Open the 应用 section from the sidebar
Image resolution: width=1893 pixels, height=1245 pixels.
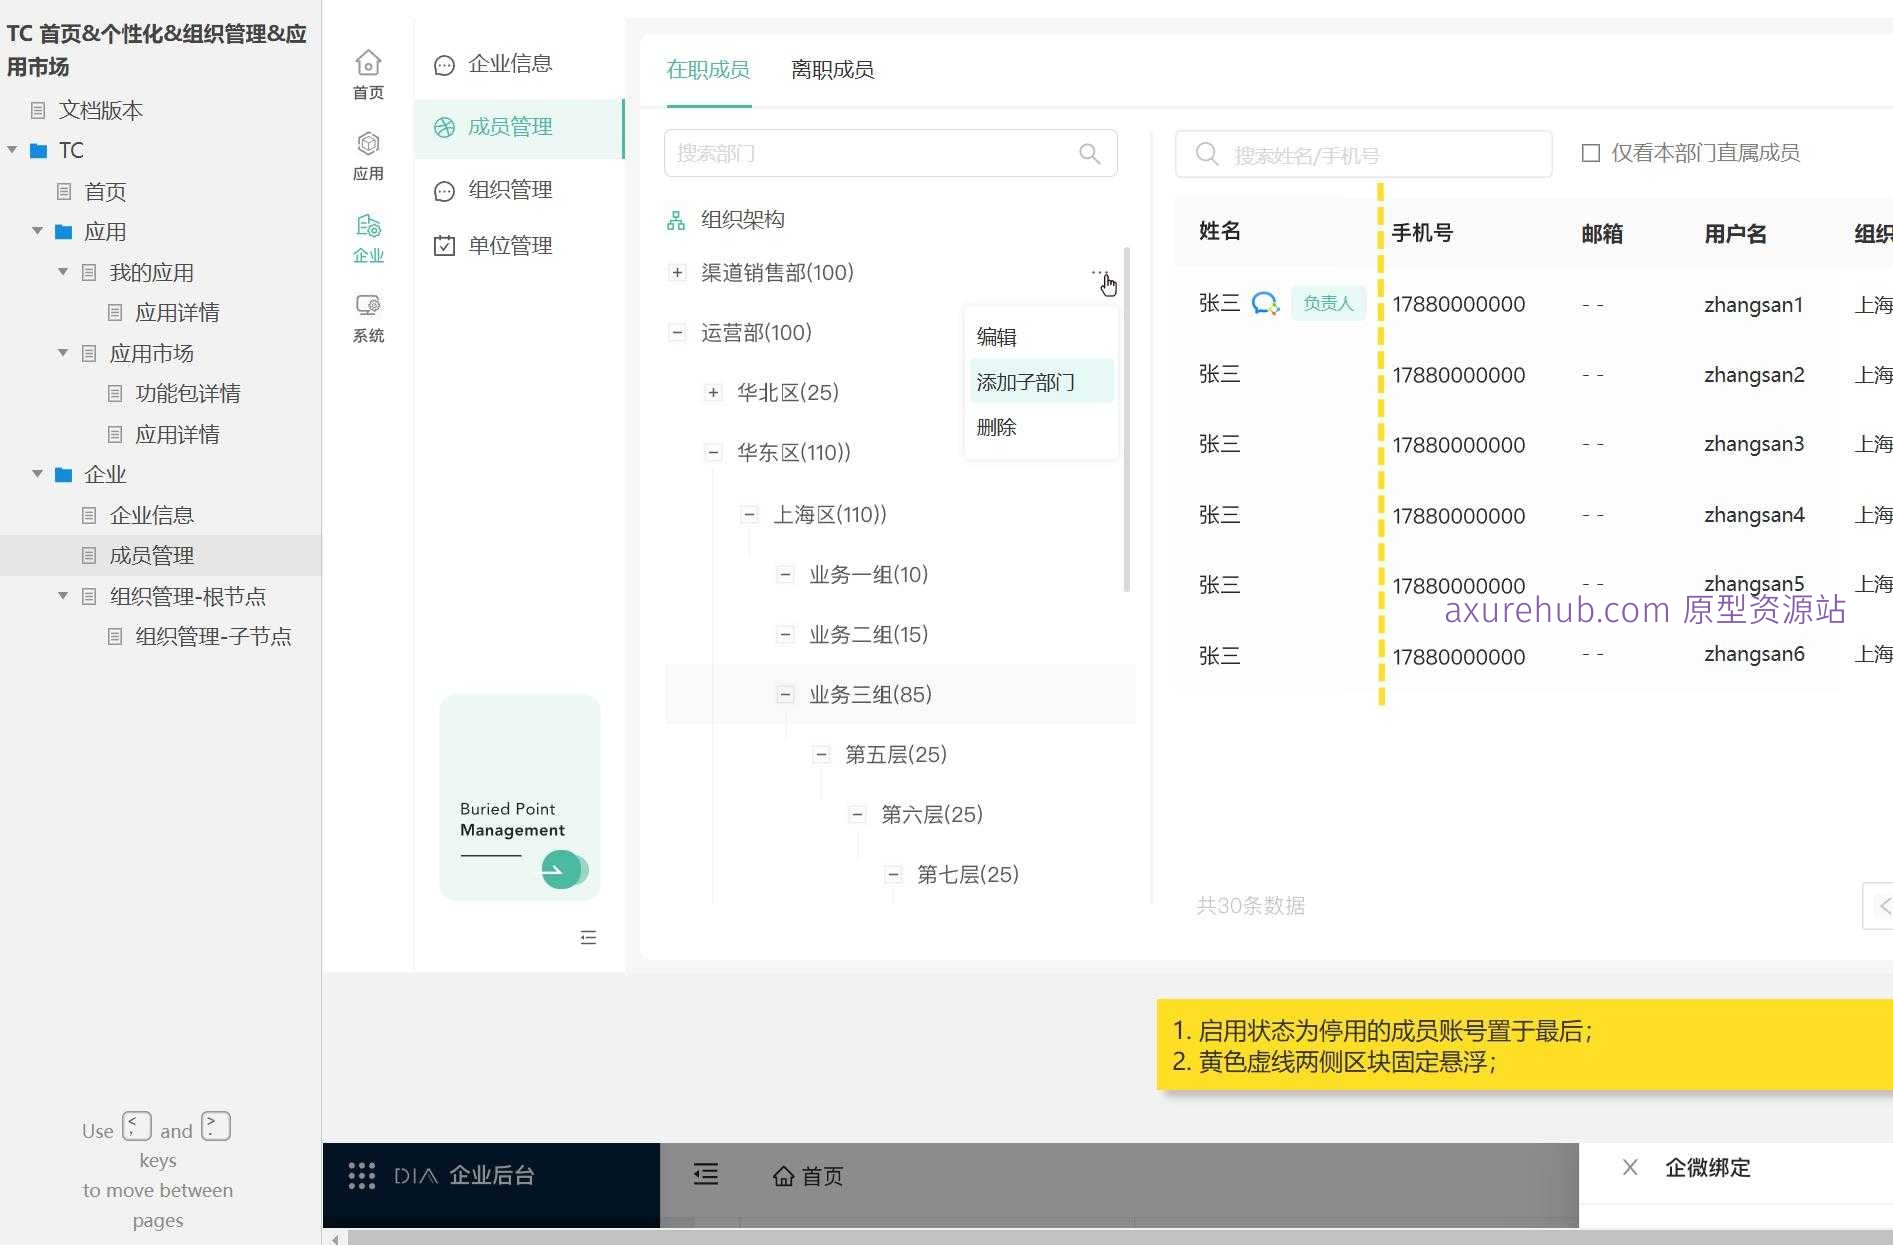(367, 145)
